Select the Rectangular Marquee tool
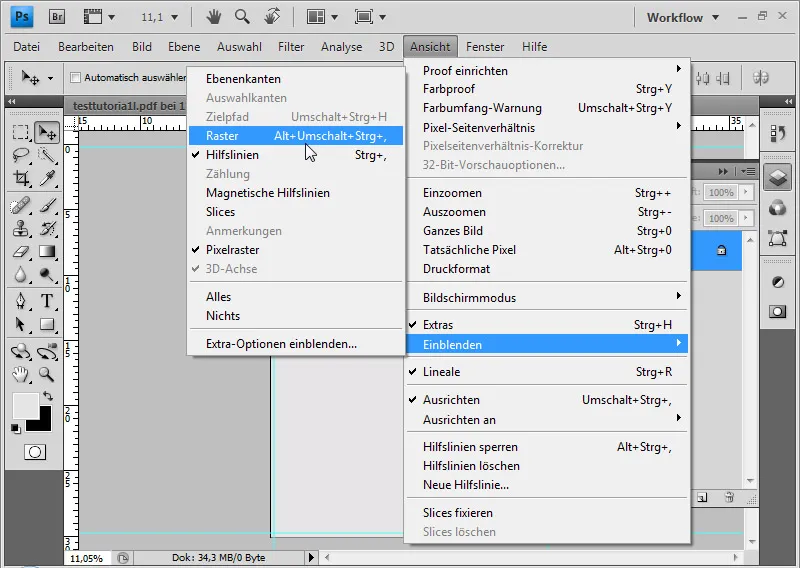 (x=20, y=133)
